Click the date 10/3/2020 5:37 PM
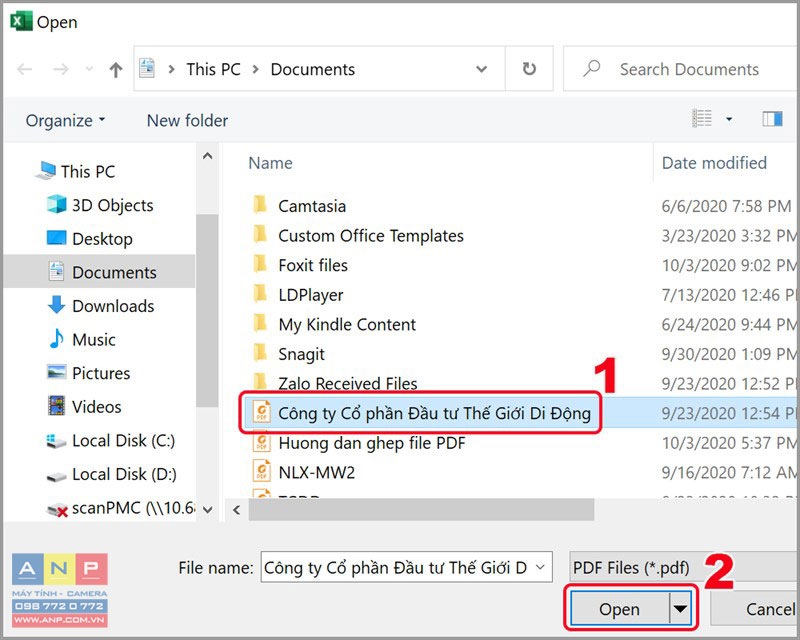Image resolution: width=800 pixels, height=640 pixels. click(730, 442)
